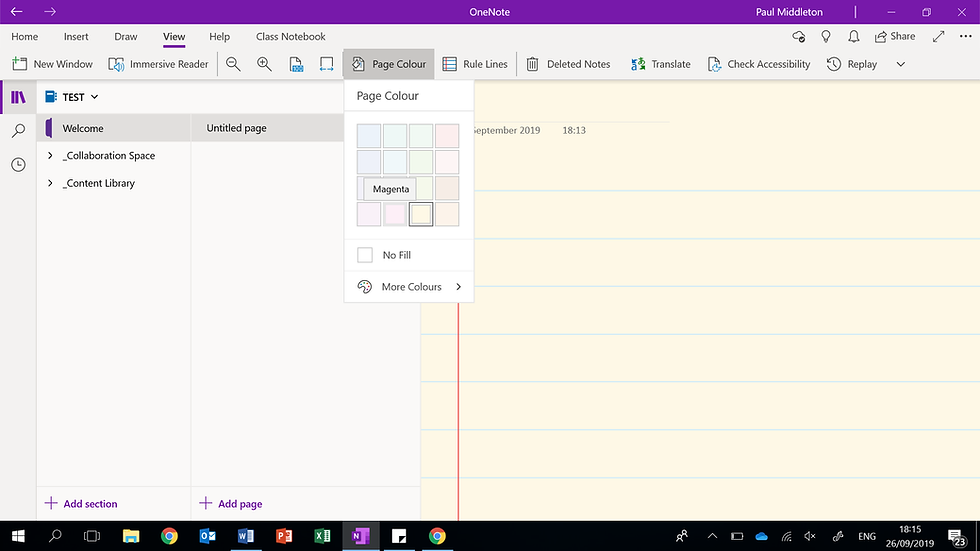Open recent notes clock icon
The width and height of the screenshot is (980, 551).
(18, 164)
